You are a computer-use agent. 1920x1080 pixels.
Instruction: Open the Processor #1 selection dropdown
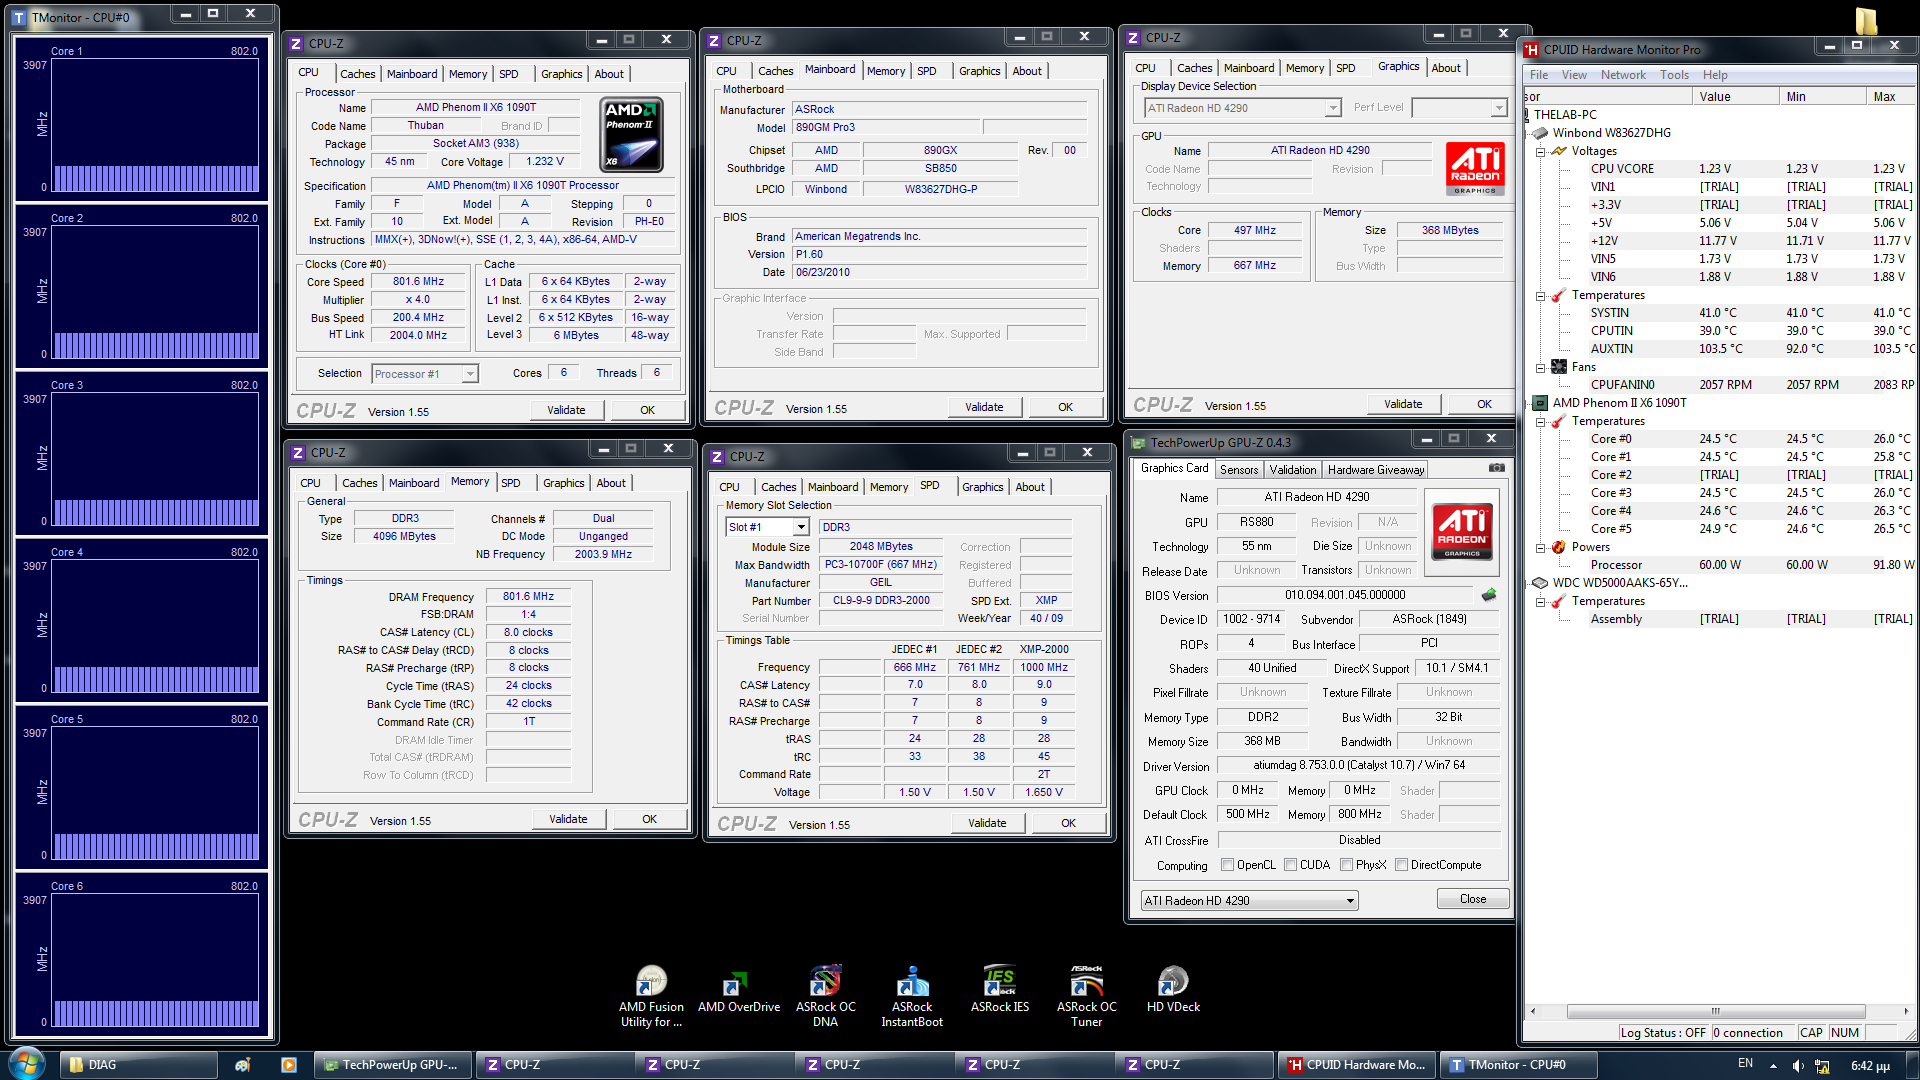click(x=425, y=374)
